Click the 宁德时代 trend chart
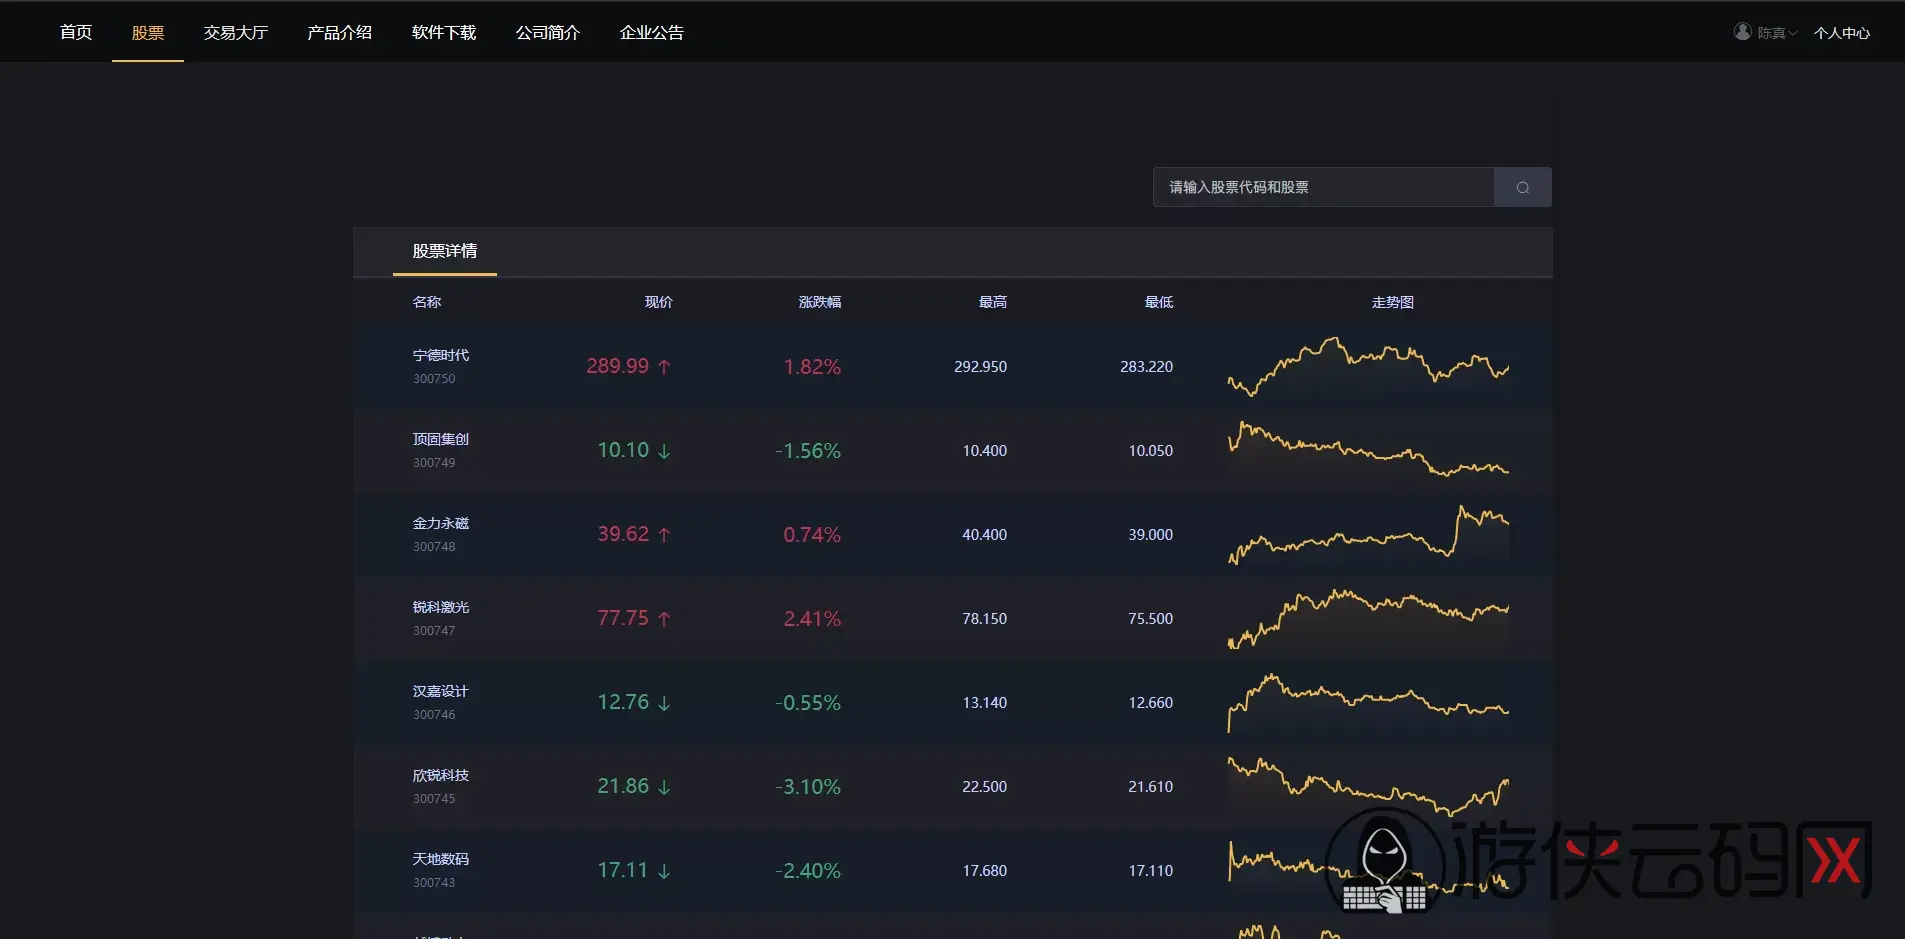Image resolution: width=1905 pixels, height=939 pixels. pyautogui.click(x=1368, y=367)
